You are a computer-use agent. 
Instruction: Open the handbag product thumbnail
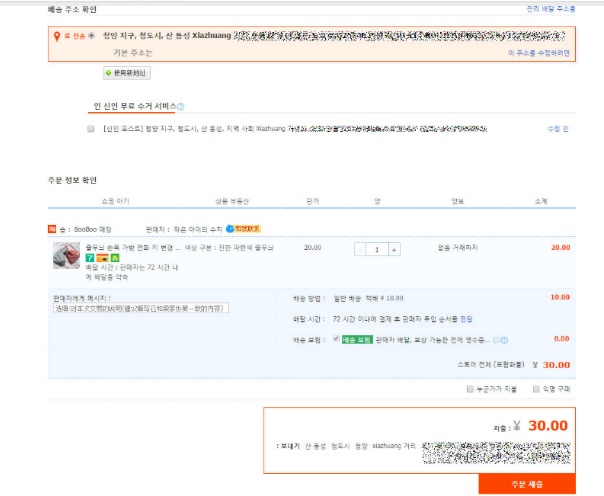coord(66,255)
